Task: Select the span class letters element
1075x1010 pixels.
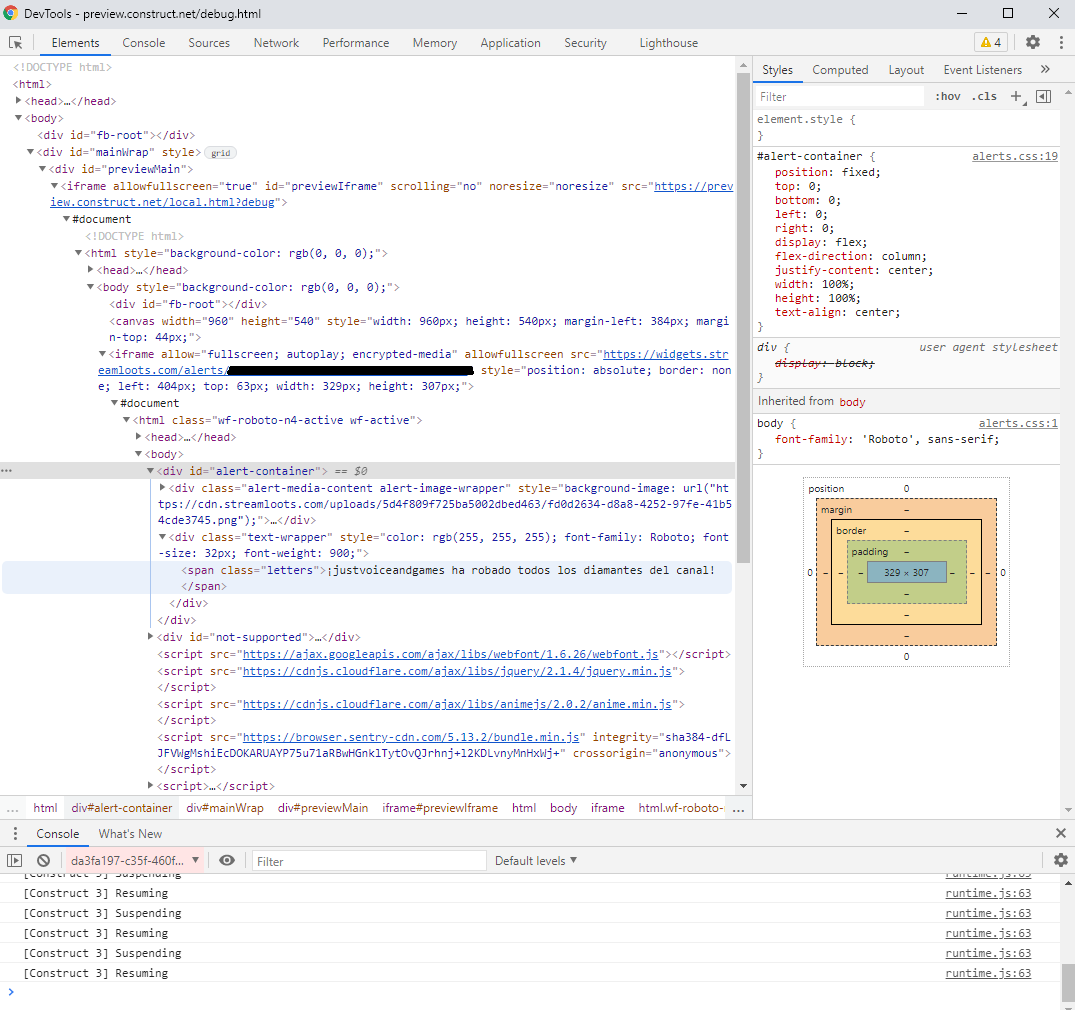Action: tap(367, 578)
